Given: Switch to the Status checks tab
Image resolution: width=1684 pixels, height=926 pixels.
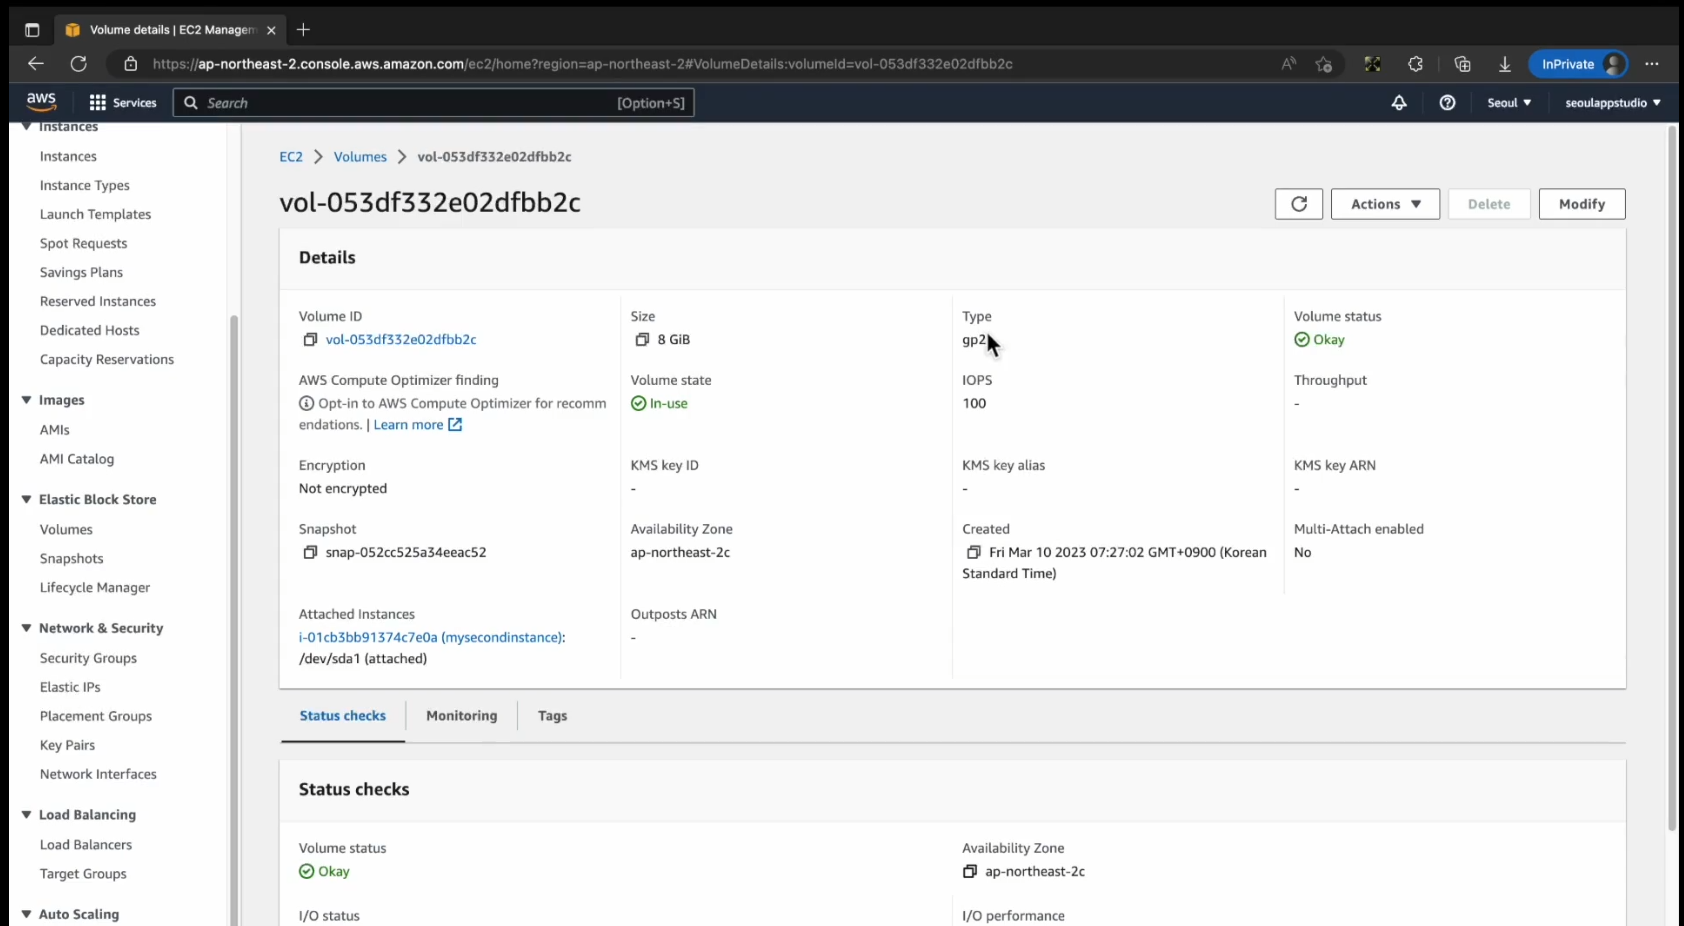Looking at the screenshot, I should click(x=343, y=716).
